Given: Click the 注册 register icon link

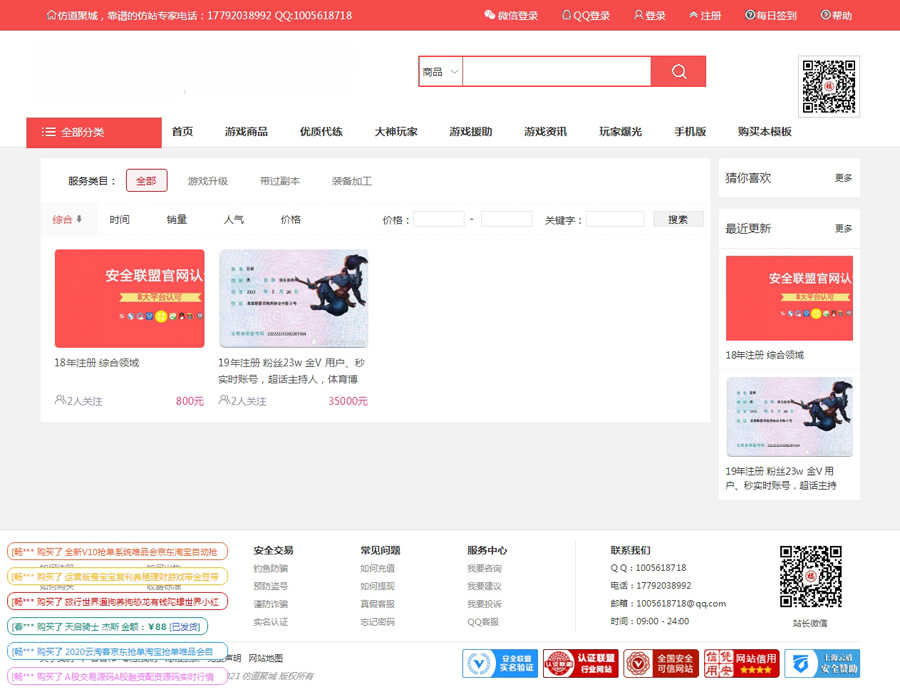Looking at the screenshot, I should 694,15.
